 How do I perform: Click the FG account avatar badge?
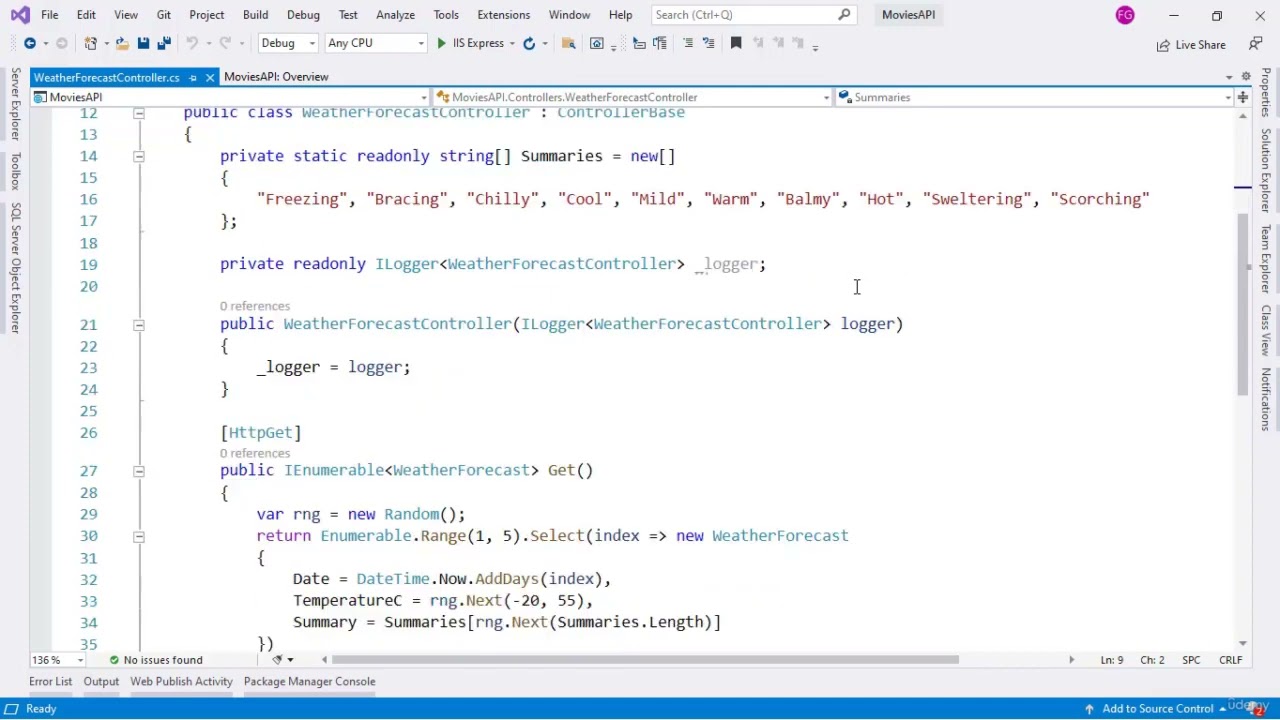pos(1125,15)
